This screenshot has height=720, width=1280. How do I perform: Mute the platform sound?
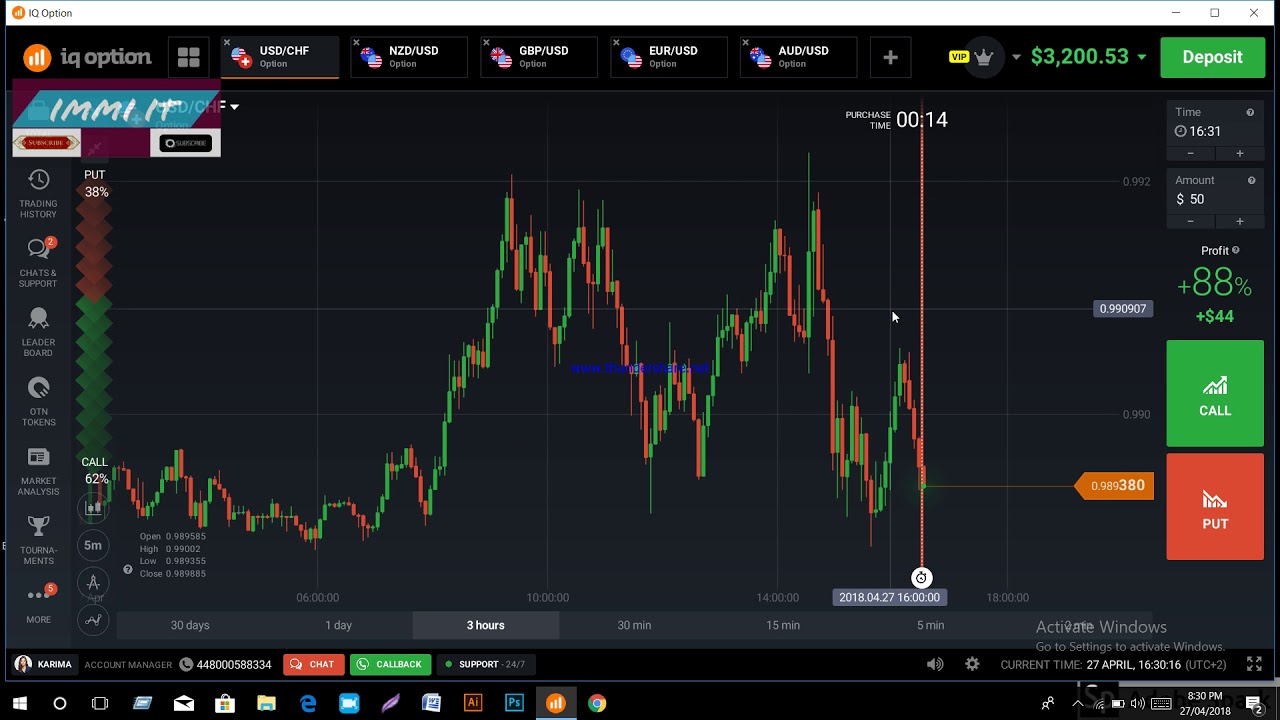(935, 664)
